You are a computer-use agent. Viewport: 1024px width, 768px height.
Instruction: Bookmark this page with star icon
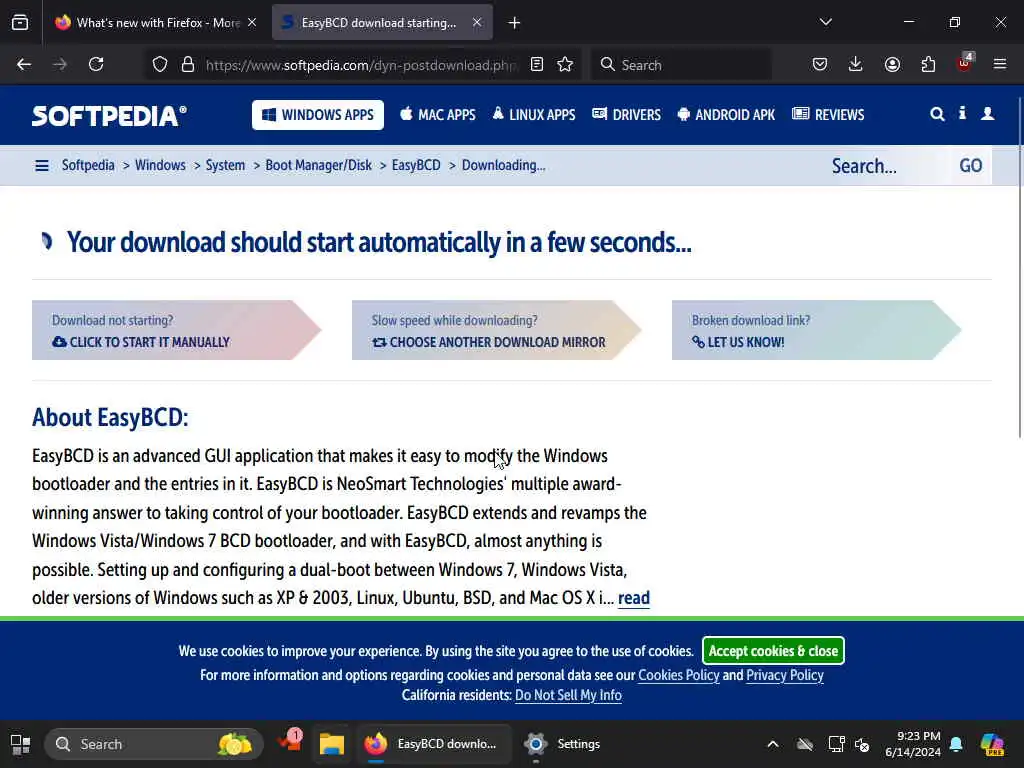[x=566, y=65]
